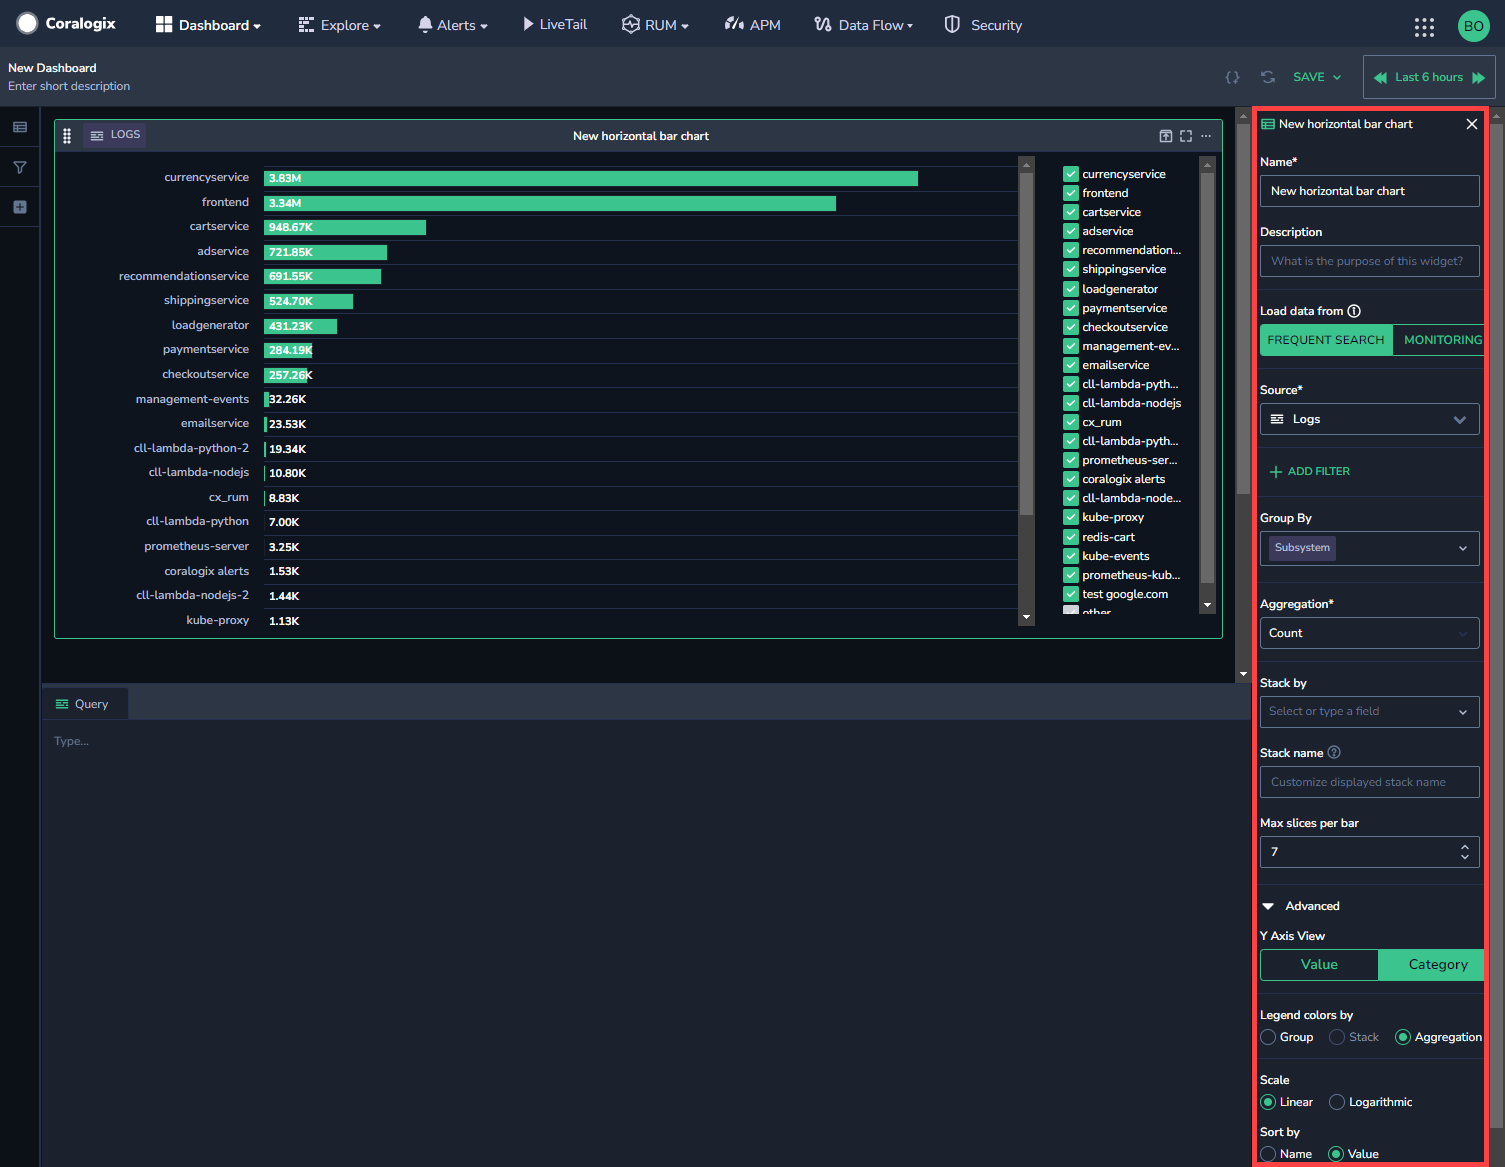Click ADD FILTER link

pos(1310,471)
